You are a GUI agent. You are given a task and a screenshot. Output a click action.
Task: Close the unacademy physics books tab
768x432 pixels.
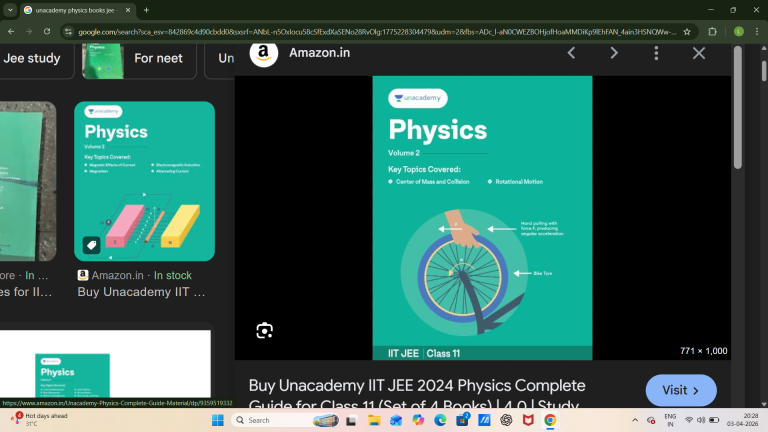click(128, 10)
